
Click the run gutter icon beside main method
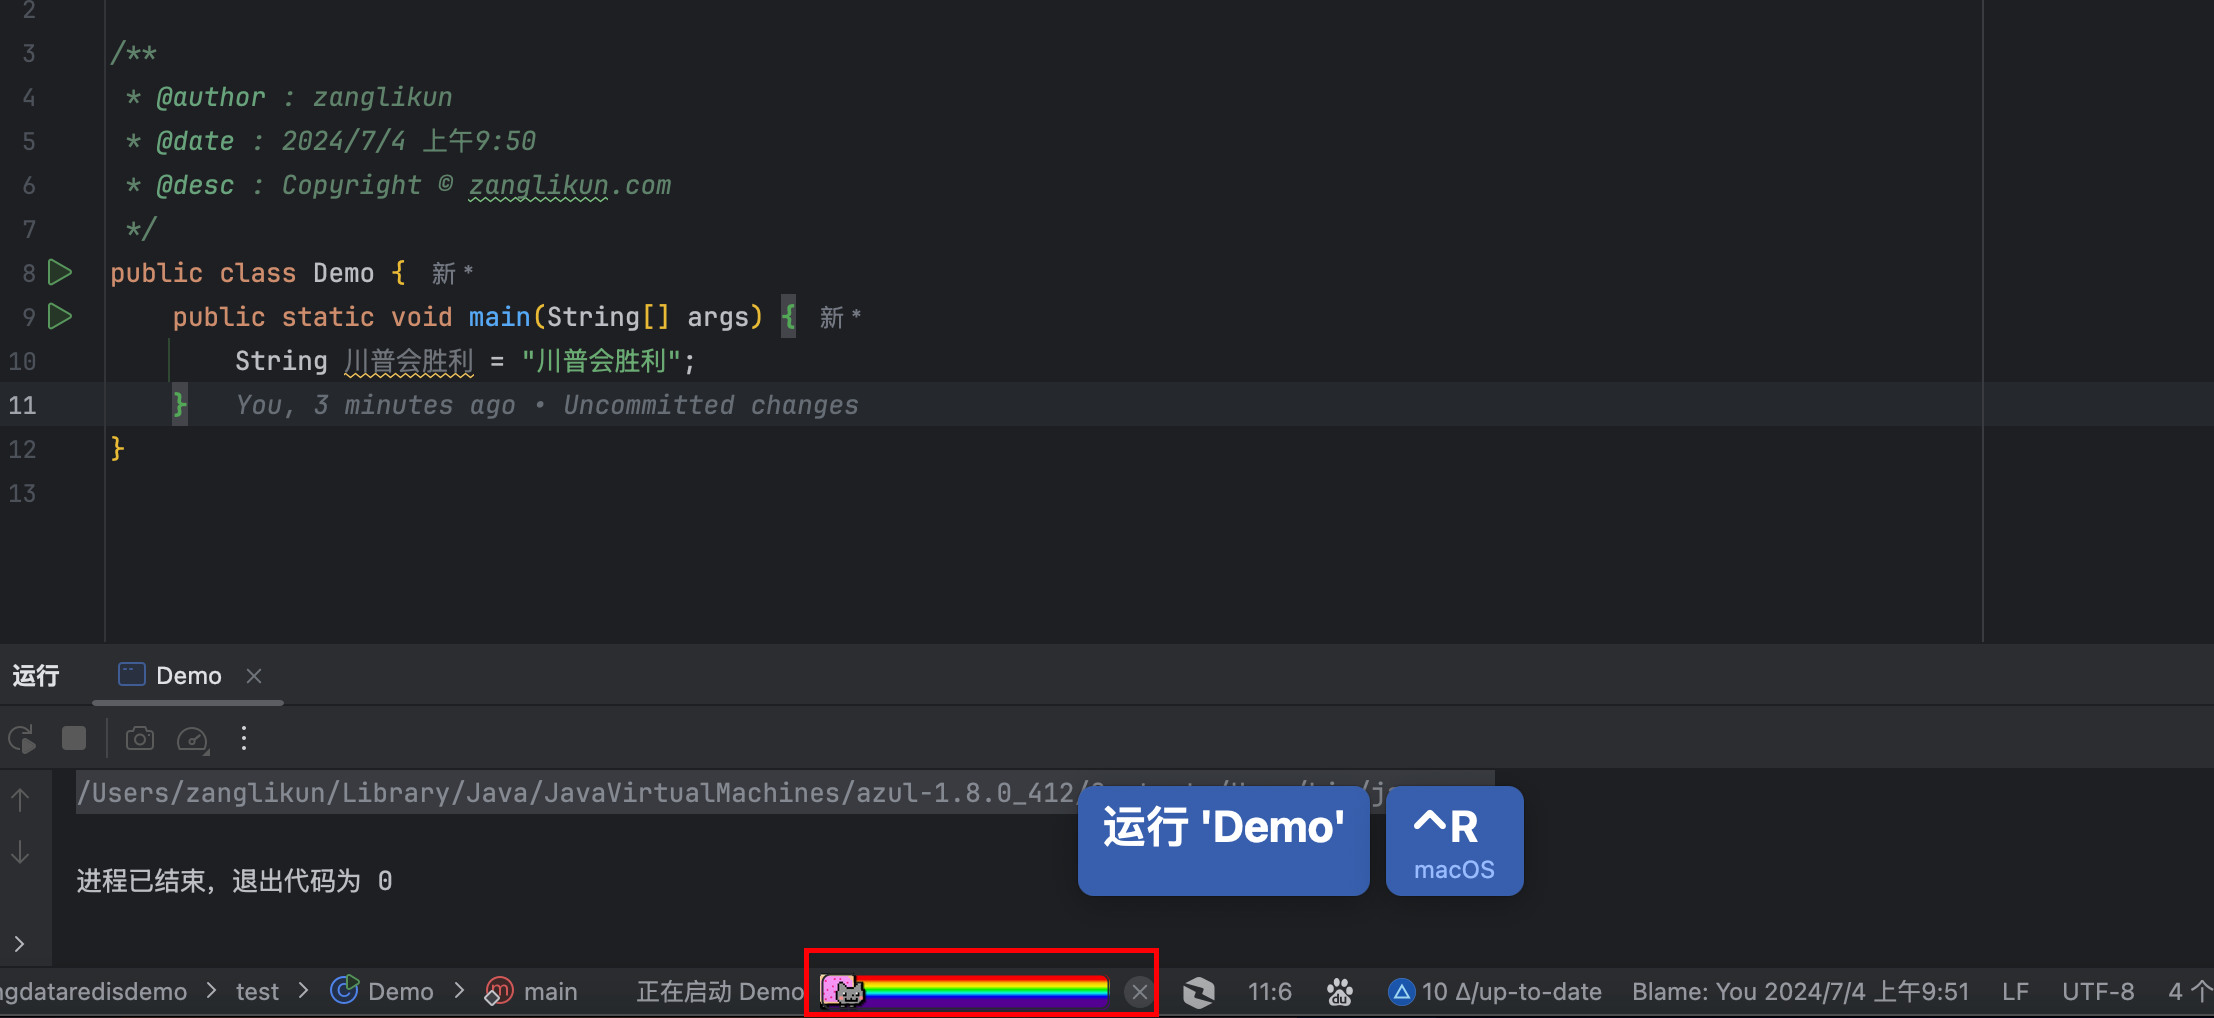pos(60,316)
